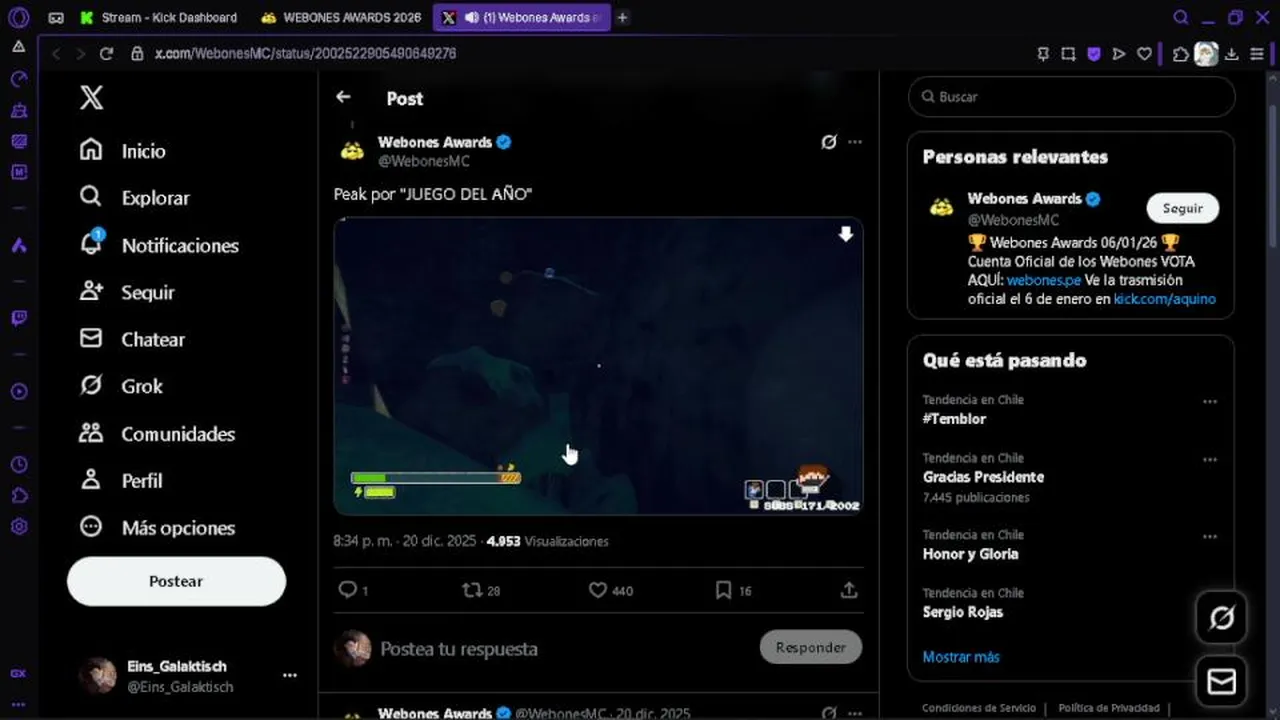Focus the Buscar search field

tap(1071, 97)
